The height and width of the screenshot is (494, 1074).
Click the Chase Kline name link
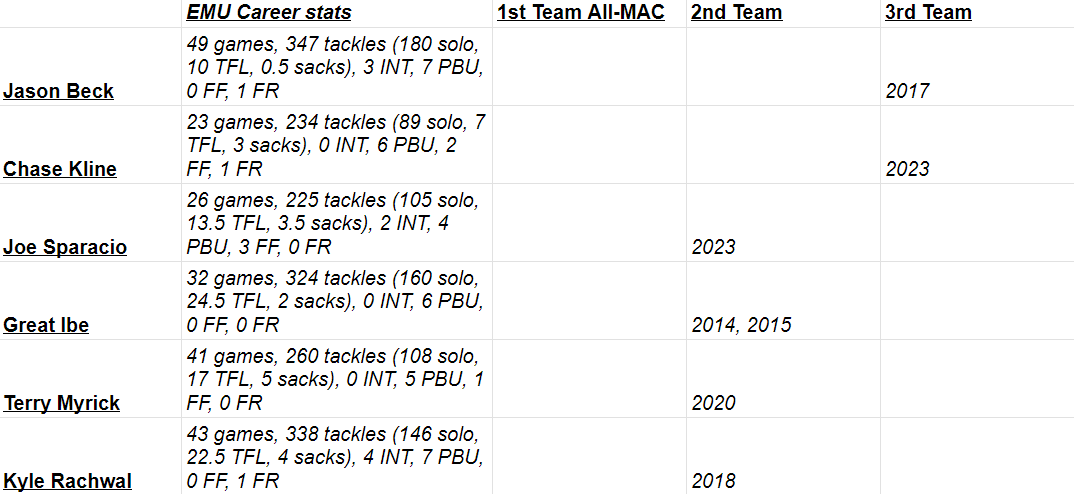pos(60,169)
